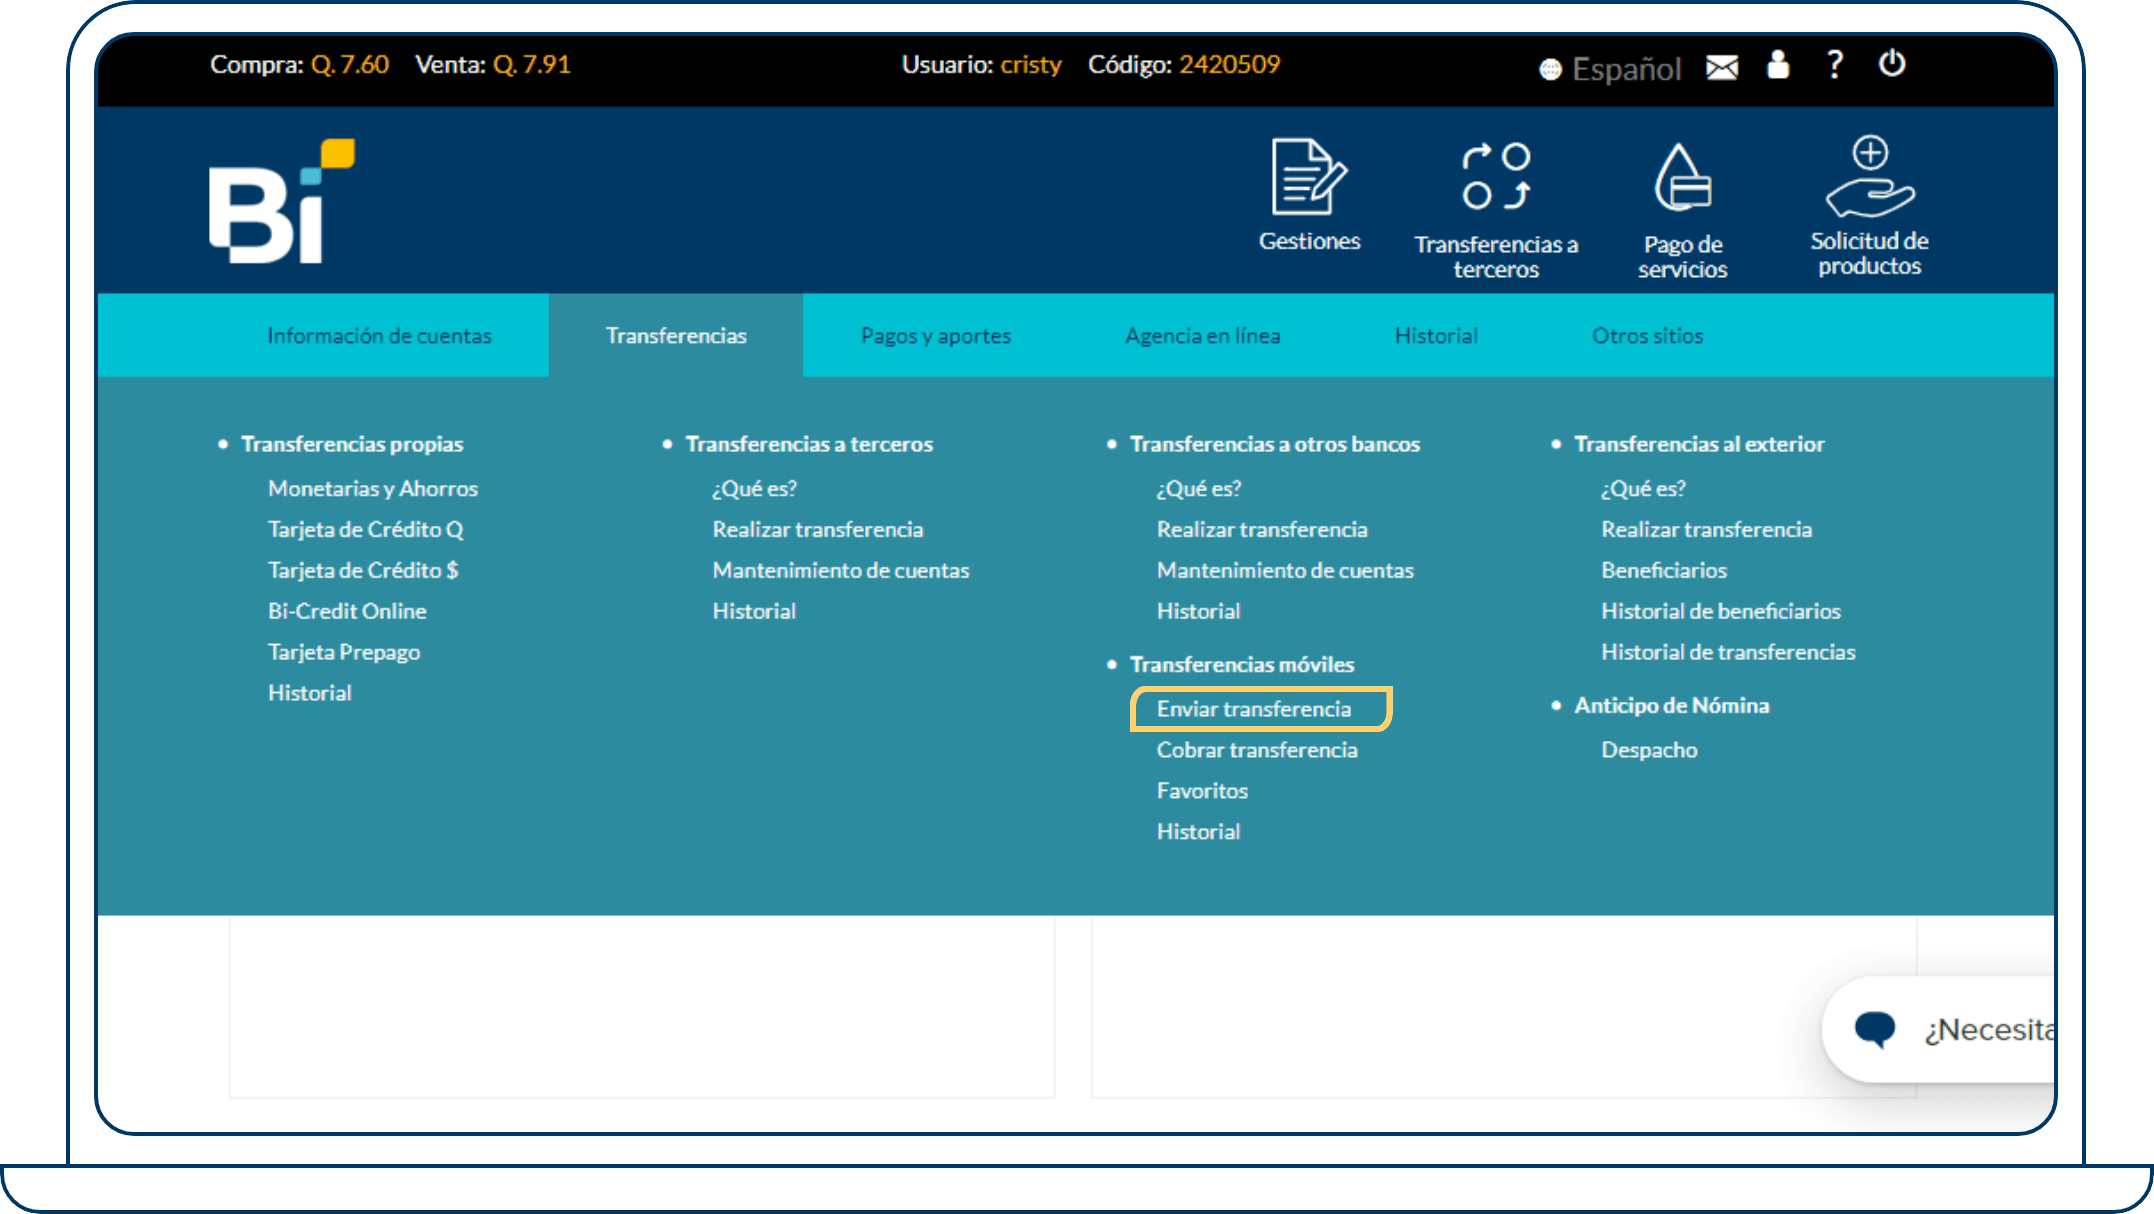Open Historial under Transferencias móviles
This screenshot has height=1214, width=2154.
click(1198, 832)
